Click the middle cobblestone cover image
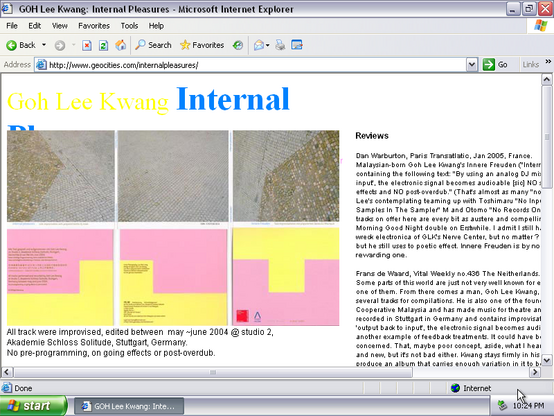The image size is (554, 416). pos(173,176)
